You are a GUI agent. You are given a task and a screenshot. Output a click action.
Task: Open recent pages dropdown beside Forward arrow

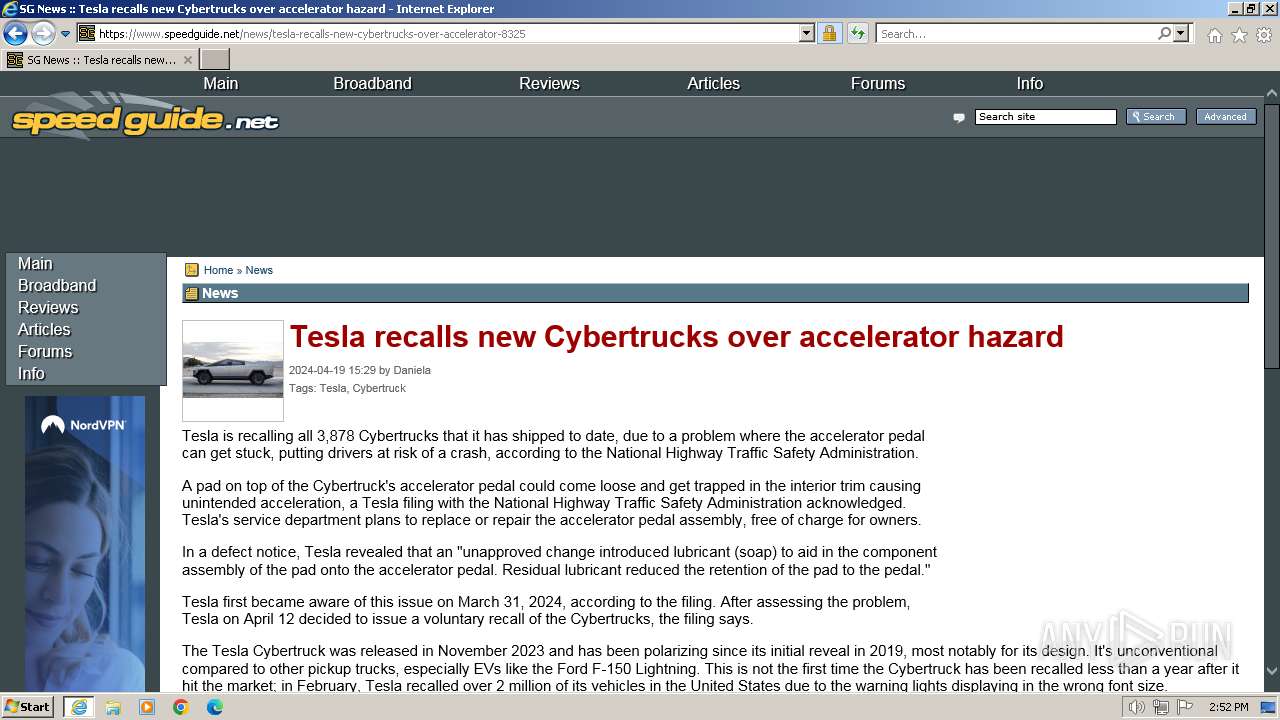pos(66,34)
